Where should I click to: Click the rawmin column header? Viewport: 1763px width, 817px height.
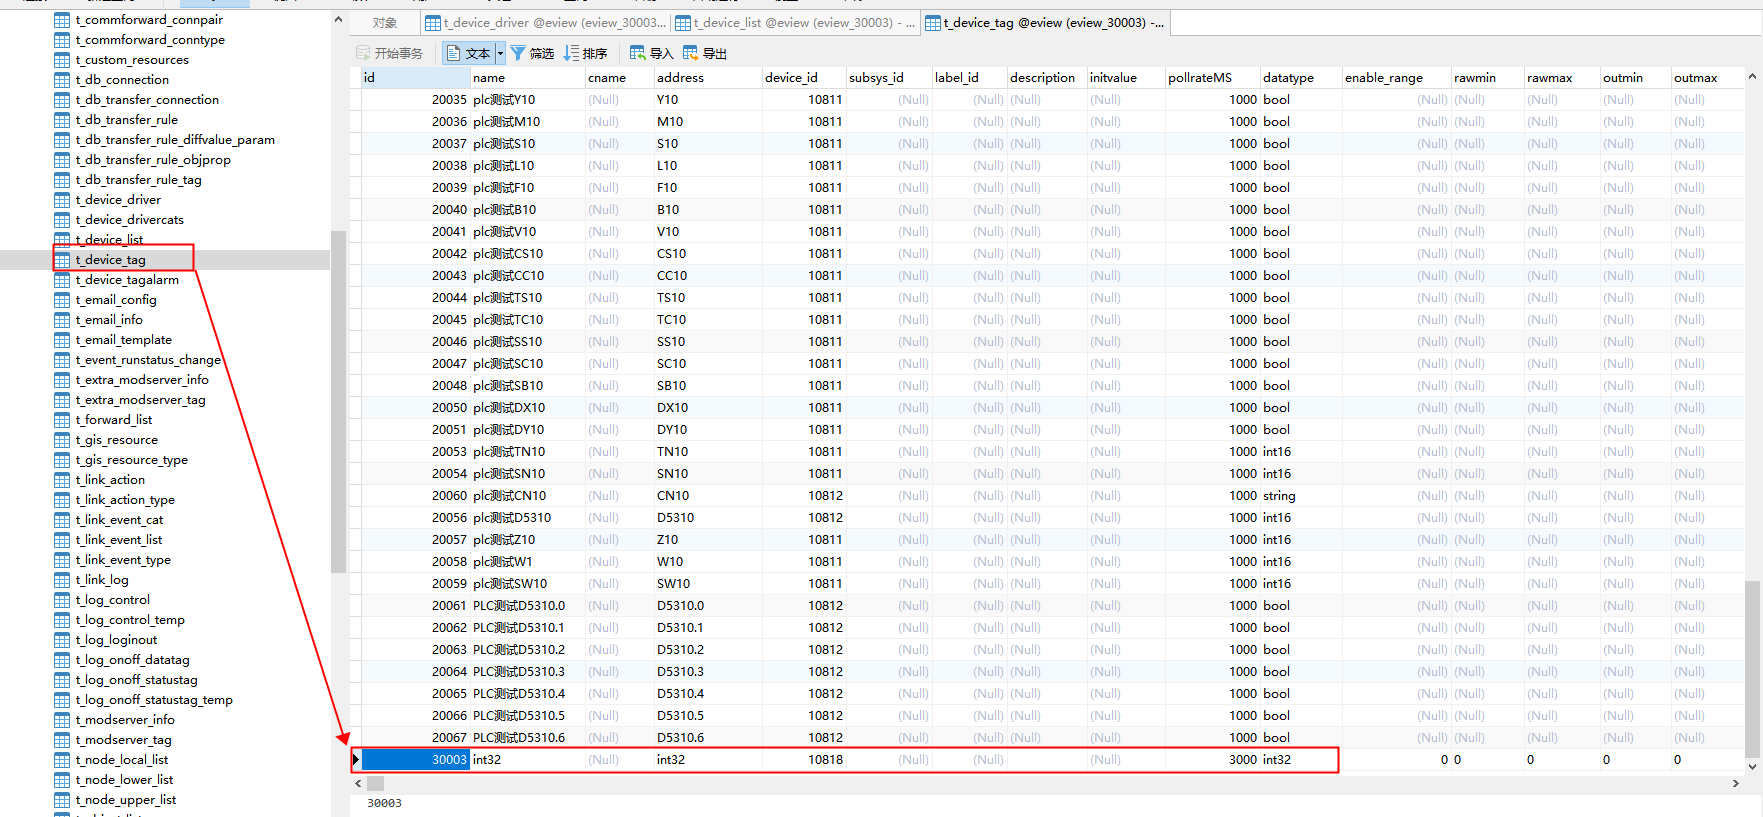[1487, 77]
